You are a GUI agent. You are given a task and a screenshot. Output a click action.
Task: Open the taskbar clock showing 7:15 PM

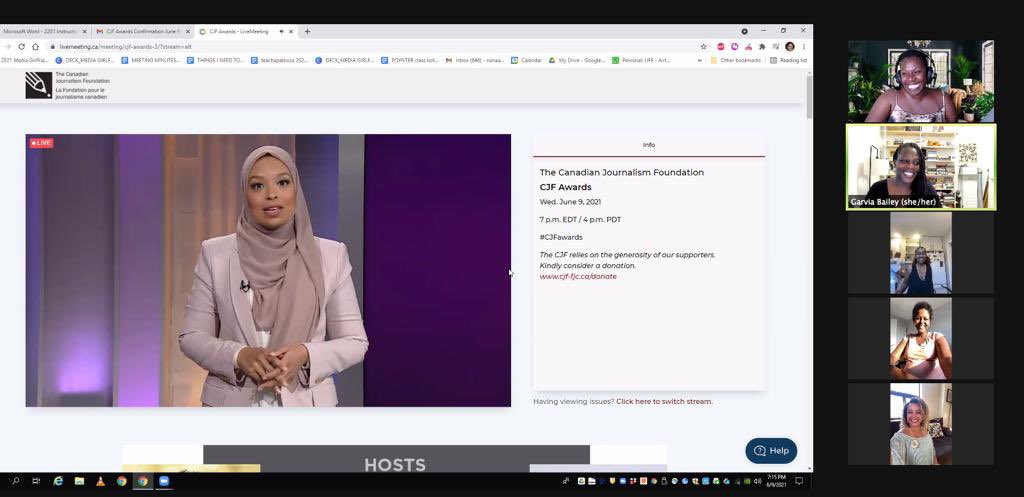point(776,481)
